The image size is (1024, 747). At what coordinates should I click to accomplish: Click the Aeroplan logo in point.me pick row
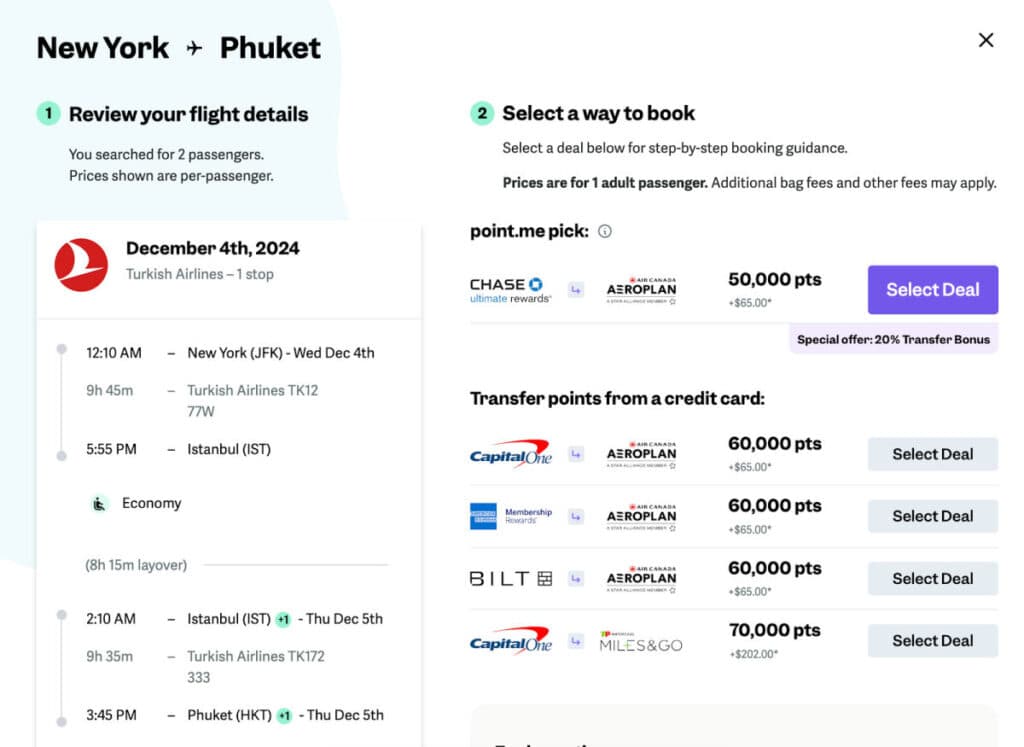pyautogui.click(x=641, y=290)
